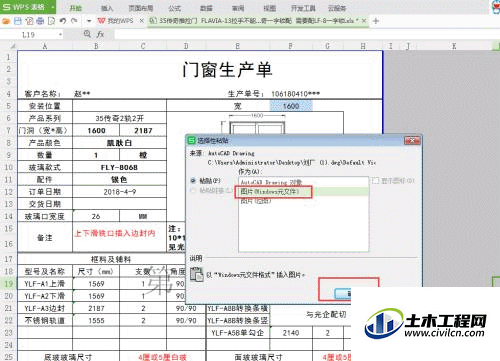Close the 35传奇推拉门 xls document tab

tap(364, 21)
